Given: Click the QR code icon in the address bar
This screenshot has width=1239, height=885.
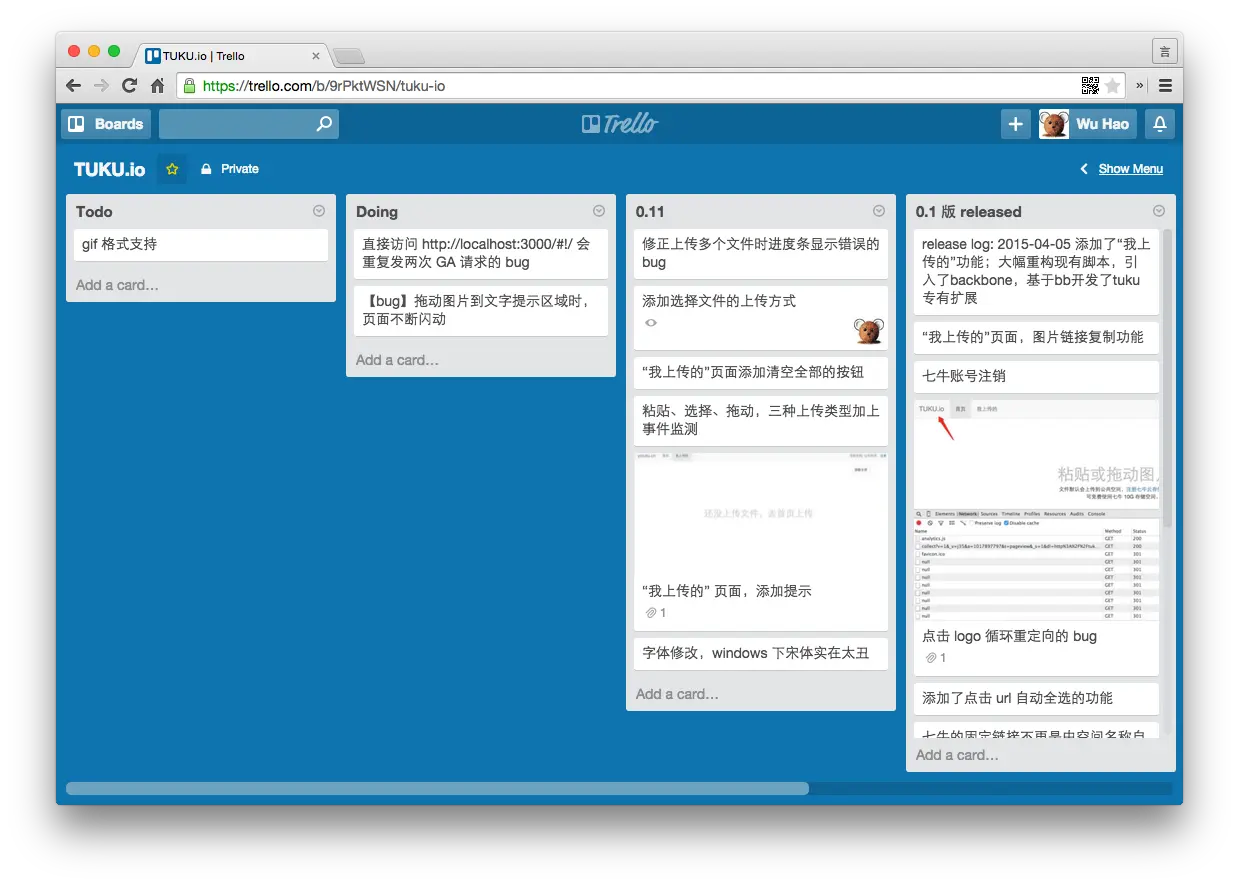Looking at the screenshot, I should pos(1090,86).
